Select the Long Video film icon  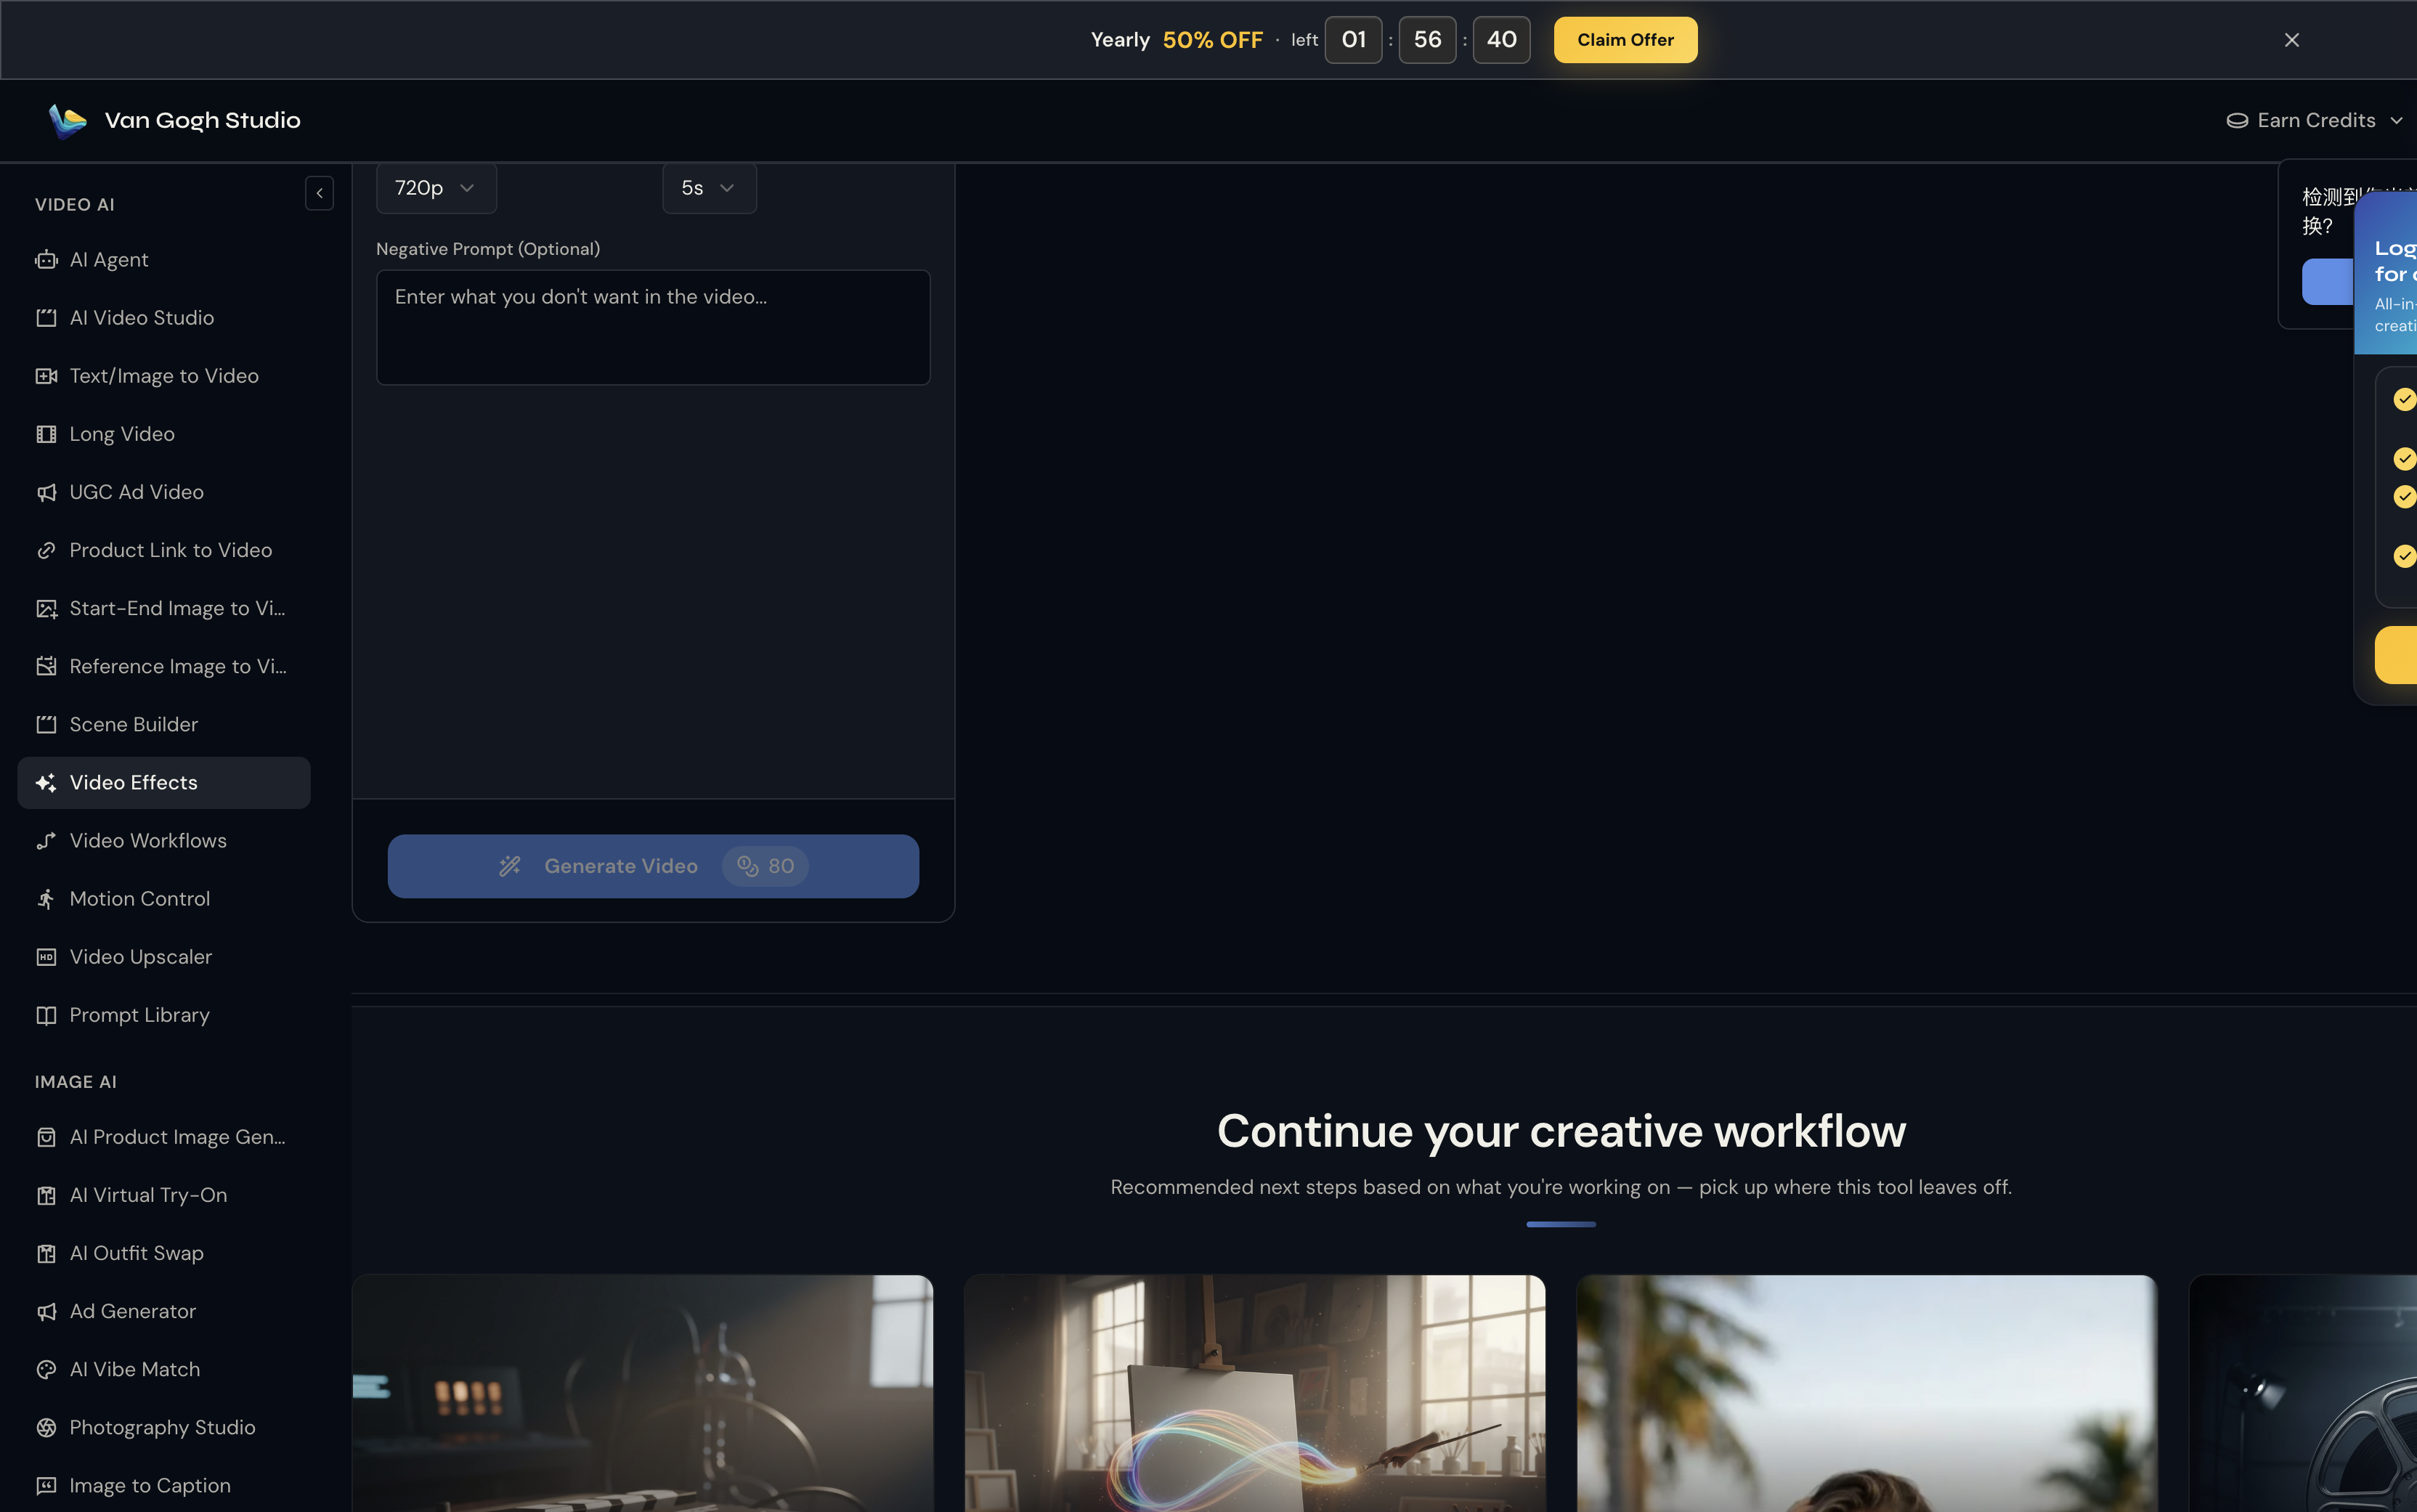(x=46, y=434)
